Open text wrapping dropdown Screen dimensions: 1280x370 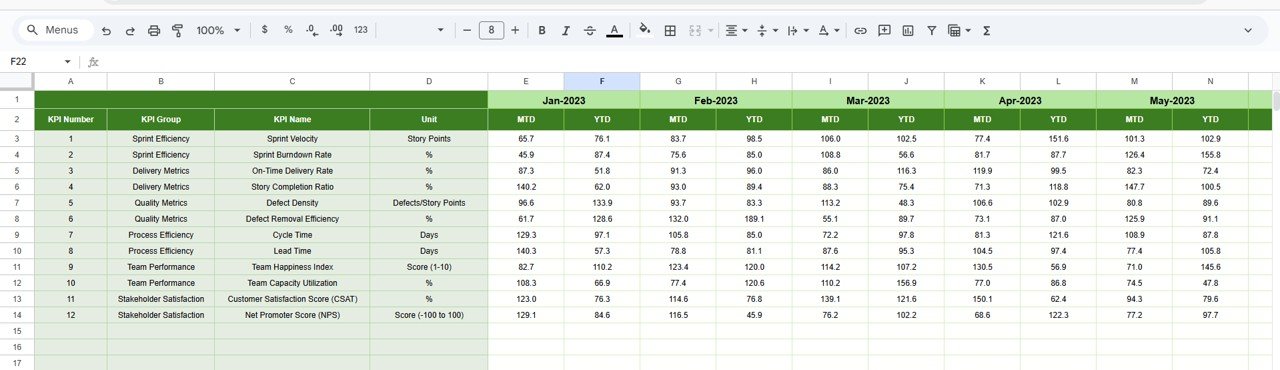tap(797, 31)
